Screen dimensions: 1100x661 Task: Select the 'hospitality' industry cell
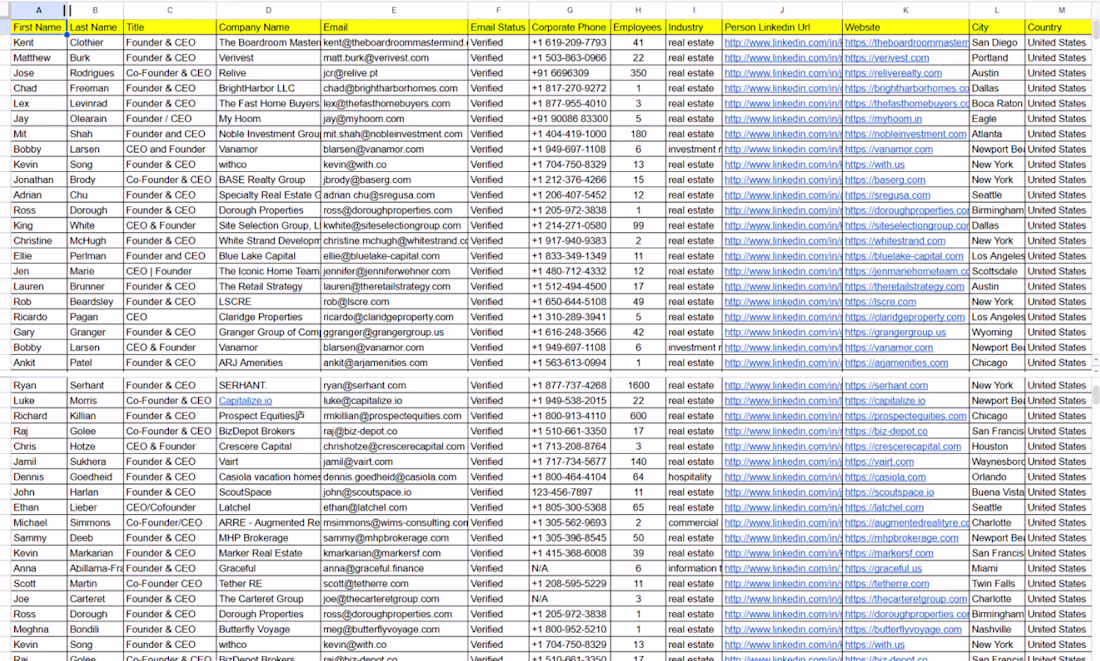[694, 477]
